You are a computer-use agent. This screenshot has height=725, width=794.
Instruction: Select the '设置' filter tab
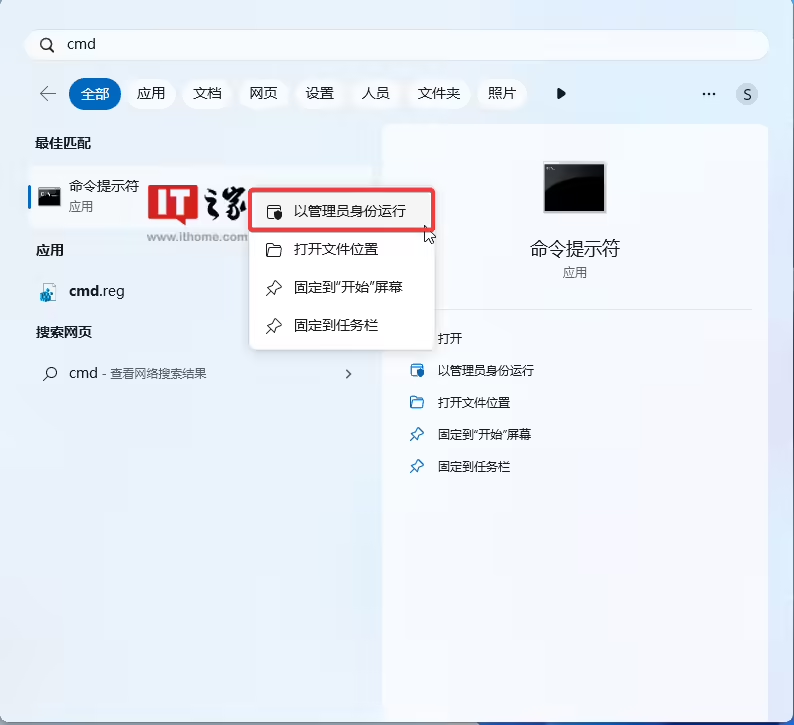coord(320,94)
